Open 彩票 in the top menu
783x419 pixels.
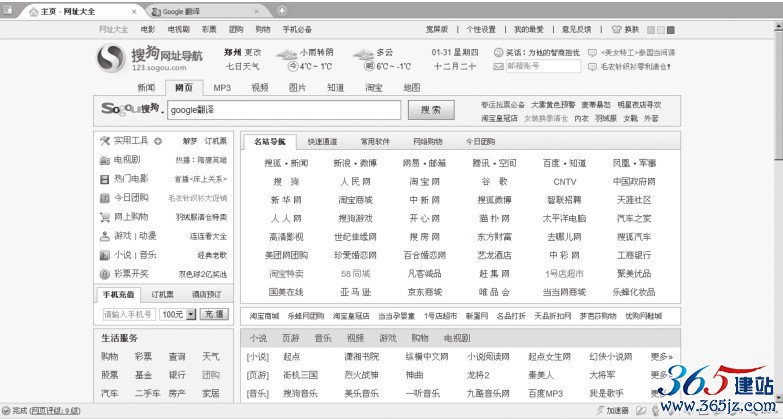click(209, 29)
